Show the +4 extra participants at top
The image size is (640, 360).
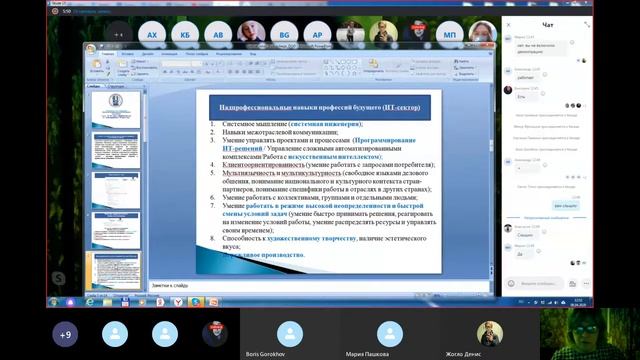pos(118,35)
